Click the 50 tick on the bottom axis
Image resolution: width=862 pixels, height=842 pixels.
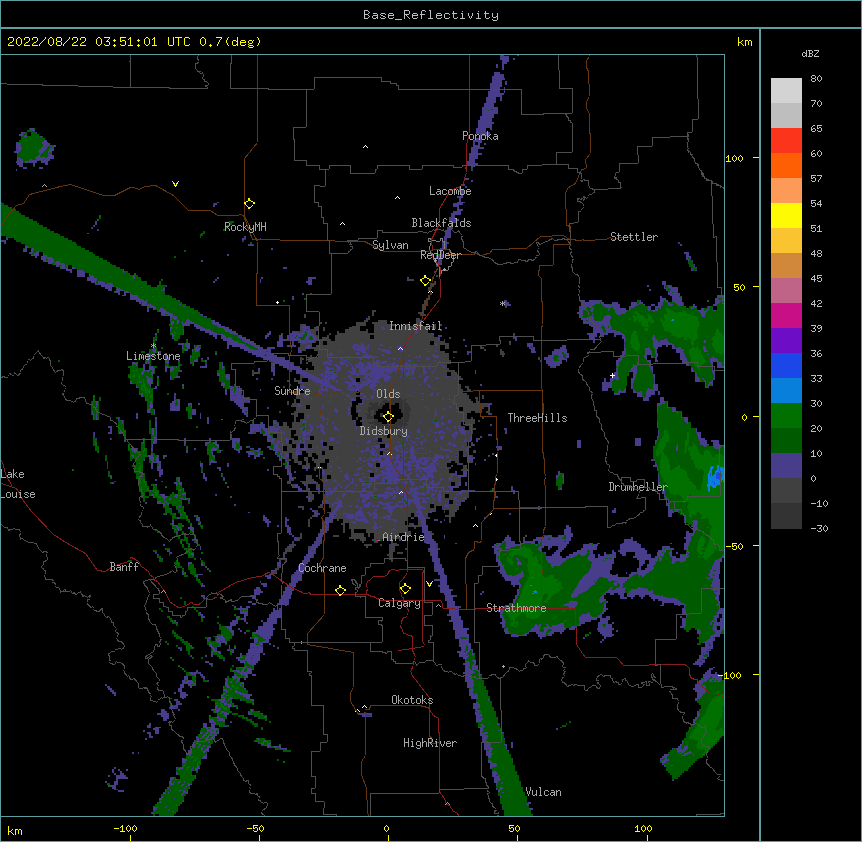[x=514, y=828]
